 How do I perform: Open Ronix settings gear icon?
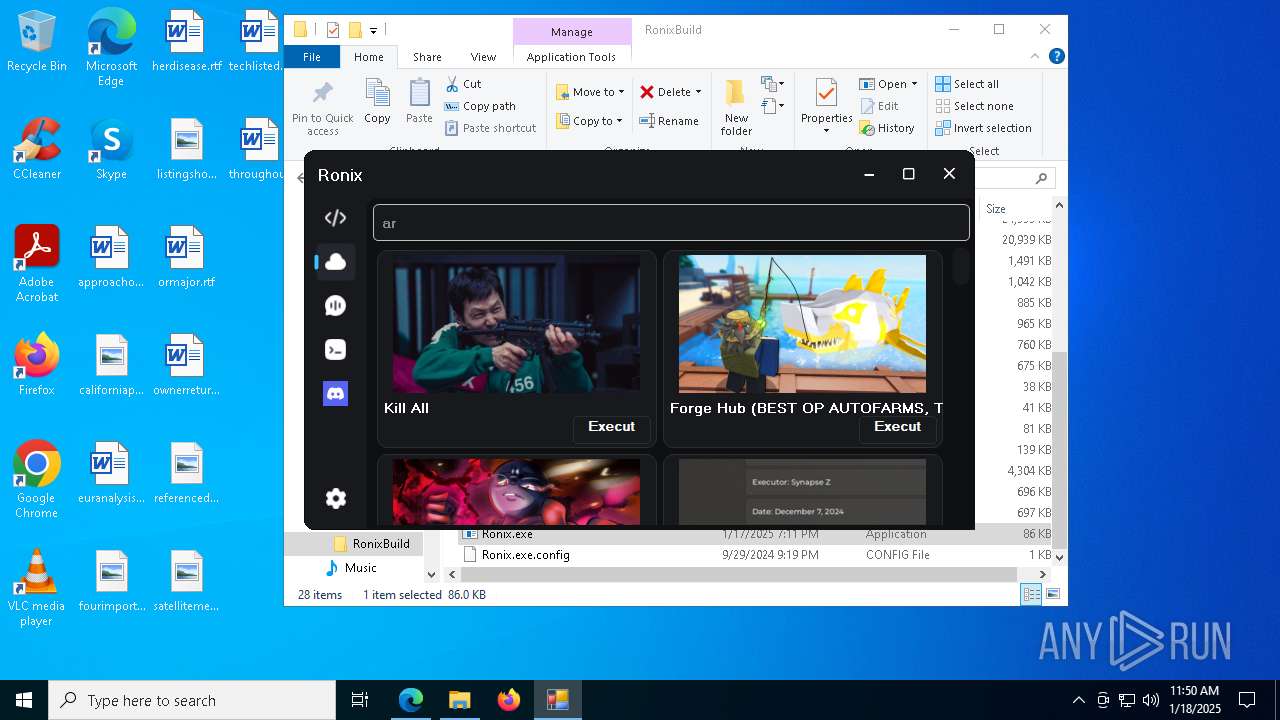[336, 498]
